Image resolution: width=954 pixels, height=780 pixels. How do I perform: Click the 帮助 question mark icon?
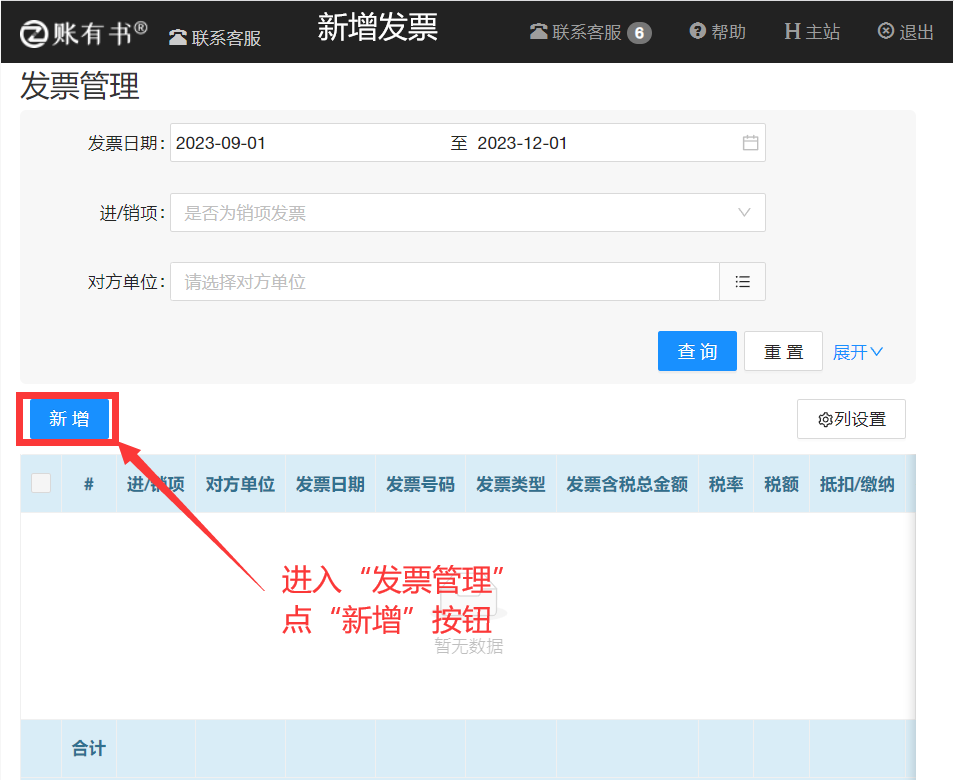pyautogui.click(x=698, y=32)
